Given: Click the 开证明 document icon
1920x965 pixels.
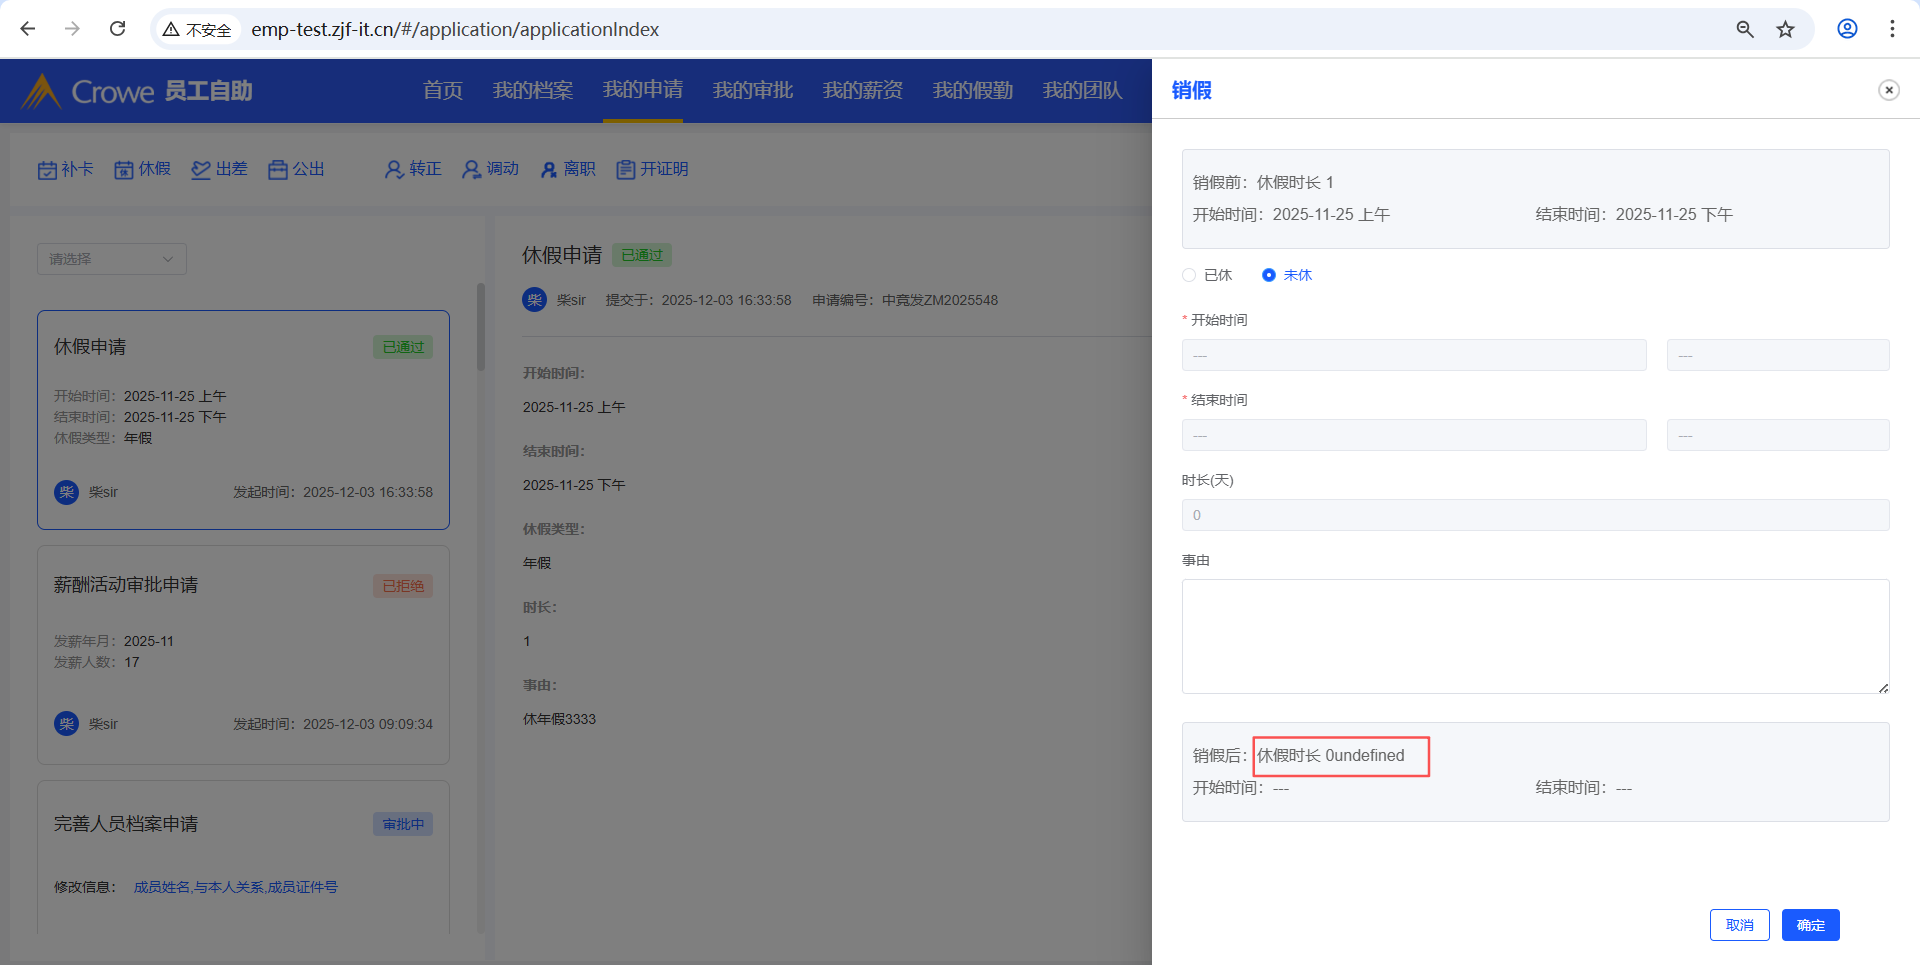Looking at the screenshot, I should [x=626, y=170].
